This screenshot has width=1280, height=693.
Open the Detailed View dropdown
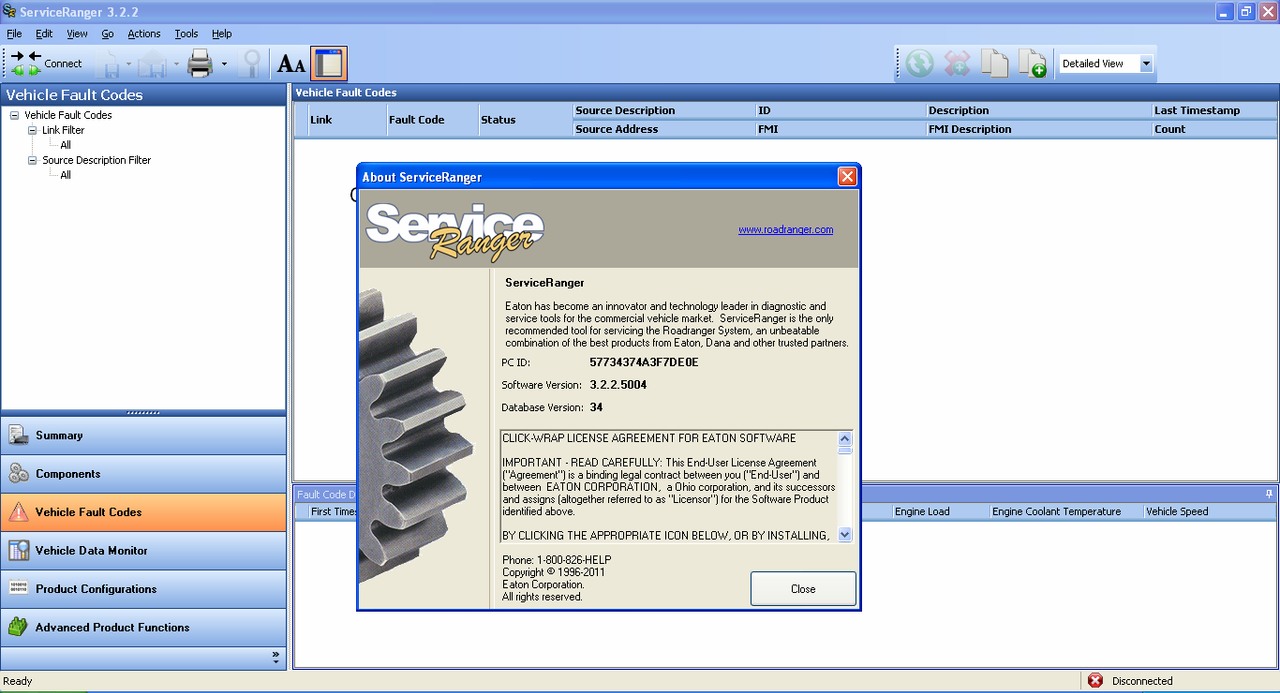coord(1146,64)
